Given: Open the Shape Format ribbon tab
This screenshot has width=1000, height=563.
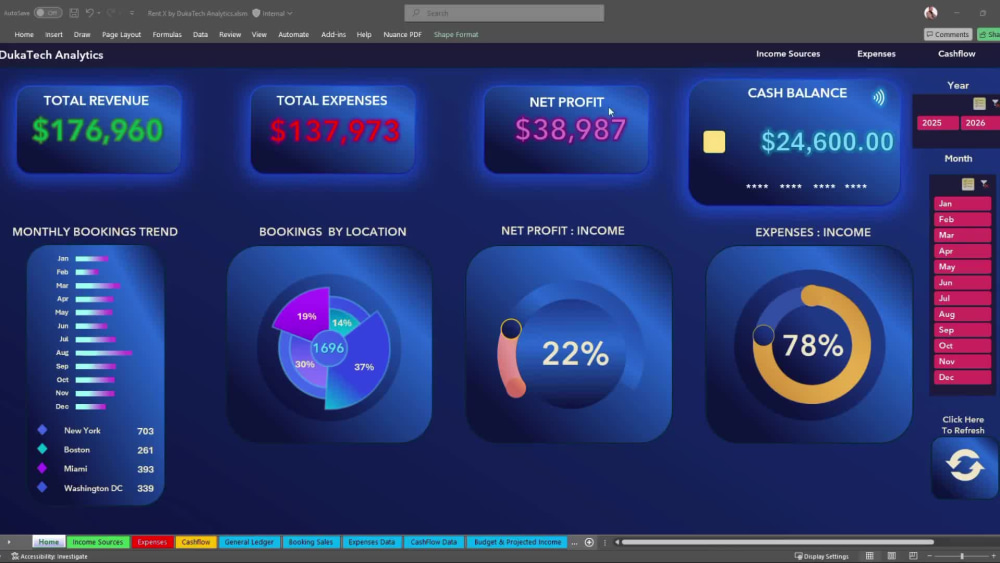Looking at the screenshot, I should (x=456, y=34).
